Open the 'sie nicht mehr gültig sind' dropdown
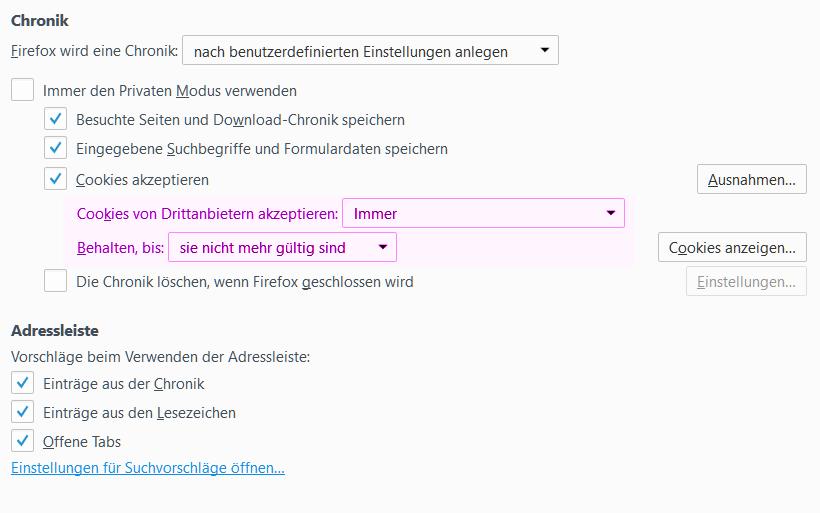This screenshot has width=820, height=513. click(x=282, y=247)
